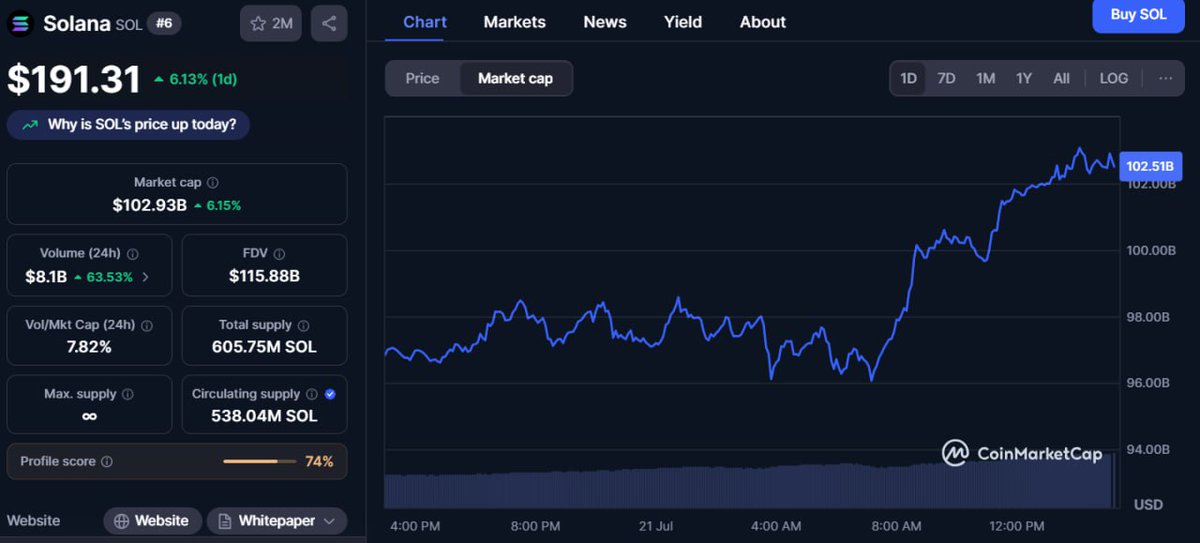Viewport: 1200px width, 543px height.
Task: Click the Profile score info icon
Action: (107, 462)
